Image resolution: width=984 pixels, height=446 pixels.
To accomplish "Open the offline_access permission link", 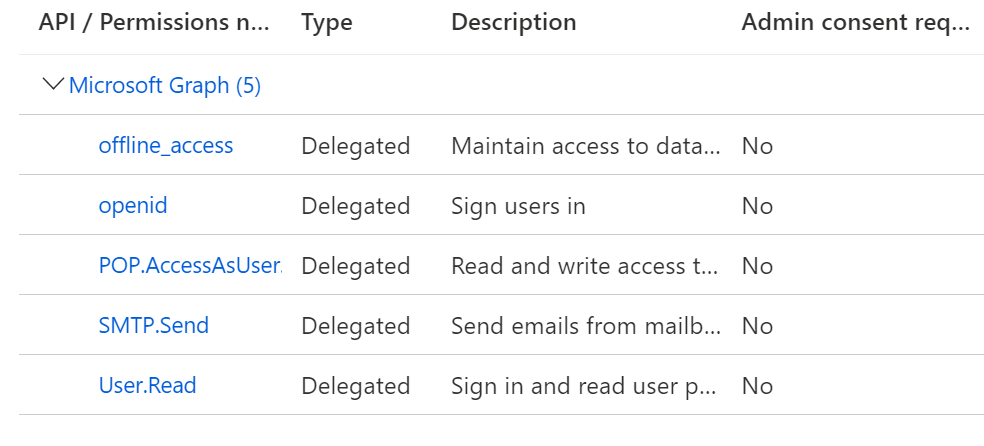I will (x=166, y=146).
